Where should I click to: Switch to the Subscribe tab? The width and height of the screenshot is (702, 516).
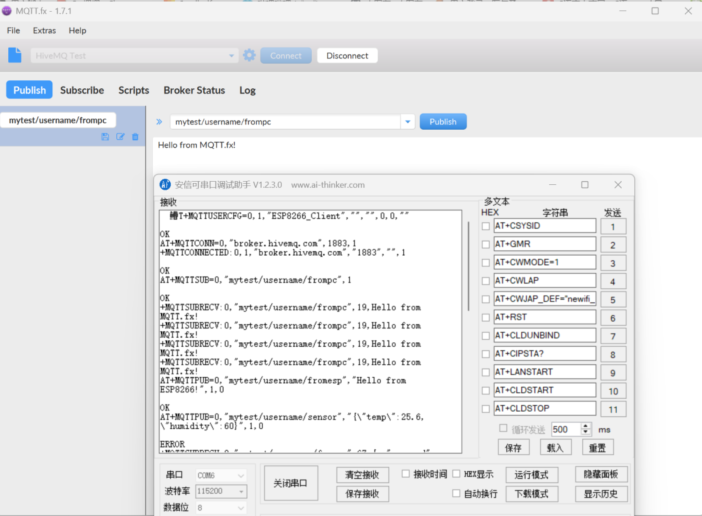tap(82, 90)
